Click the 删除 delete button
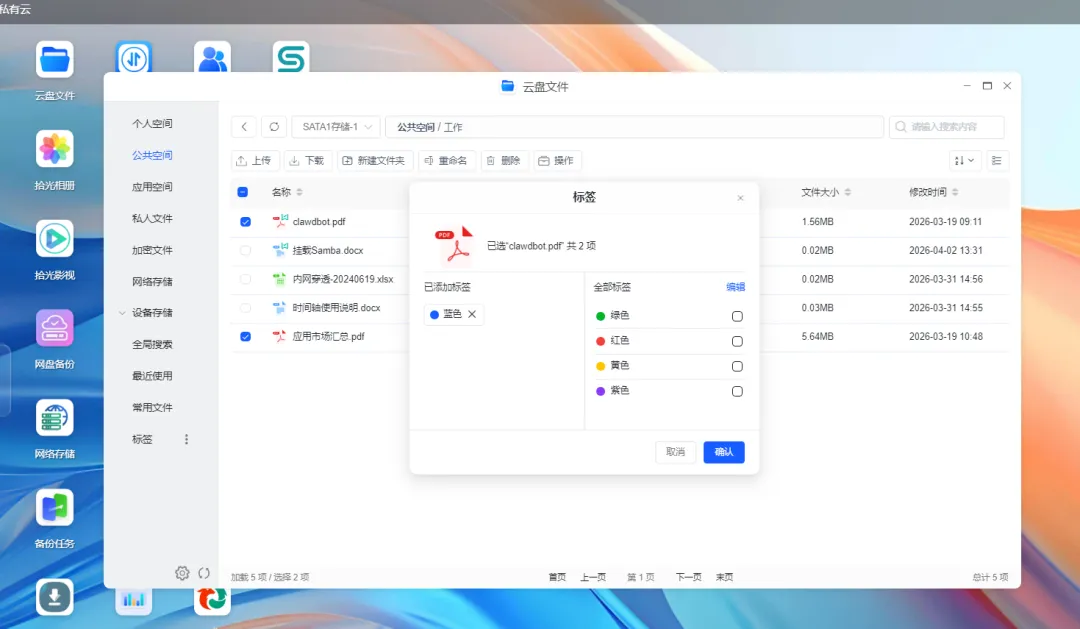 [x=504, y=161]
